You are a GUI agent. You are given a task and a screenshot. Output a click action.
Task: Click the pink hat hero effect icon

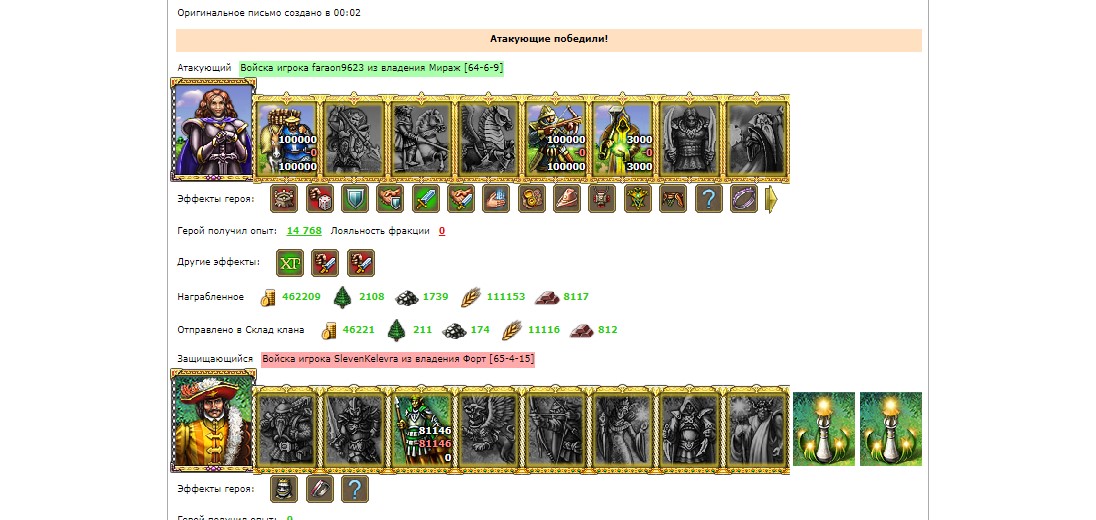pos(567,199)
